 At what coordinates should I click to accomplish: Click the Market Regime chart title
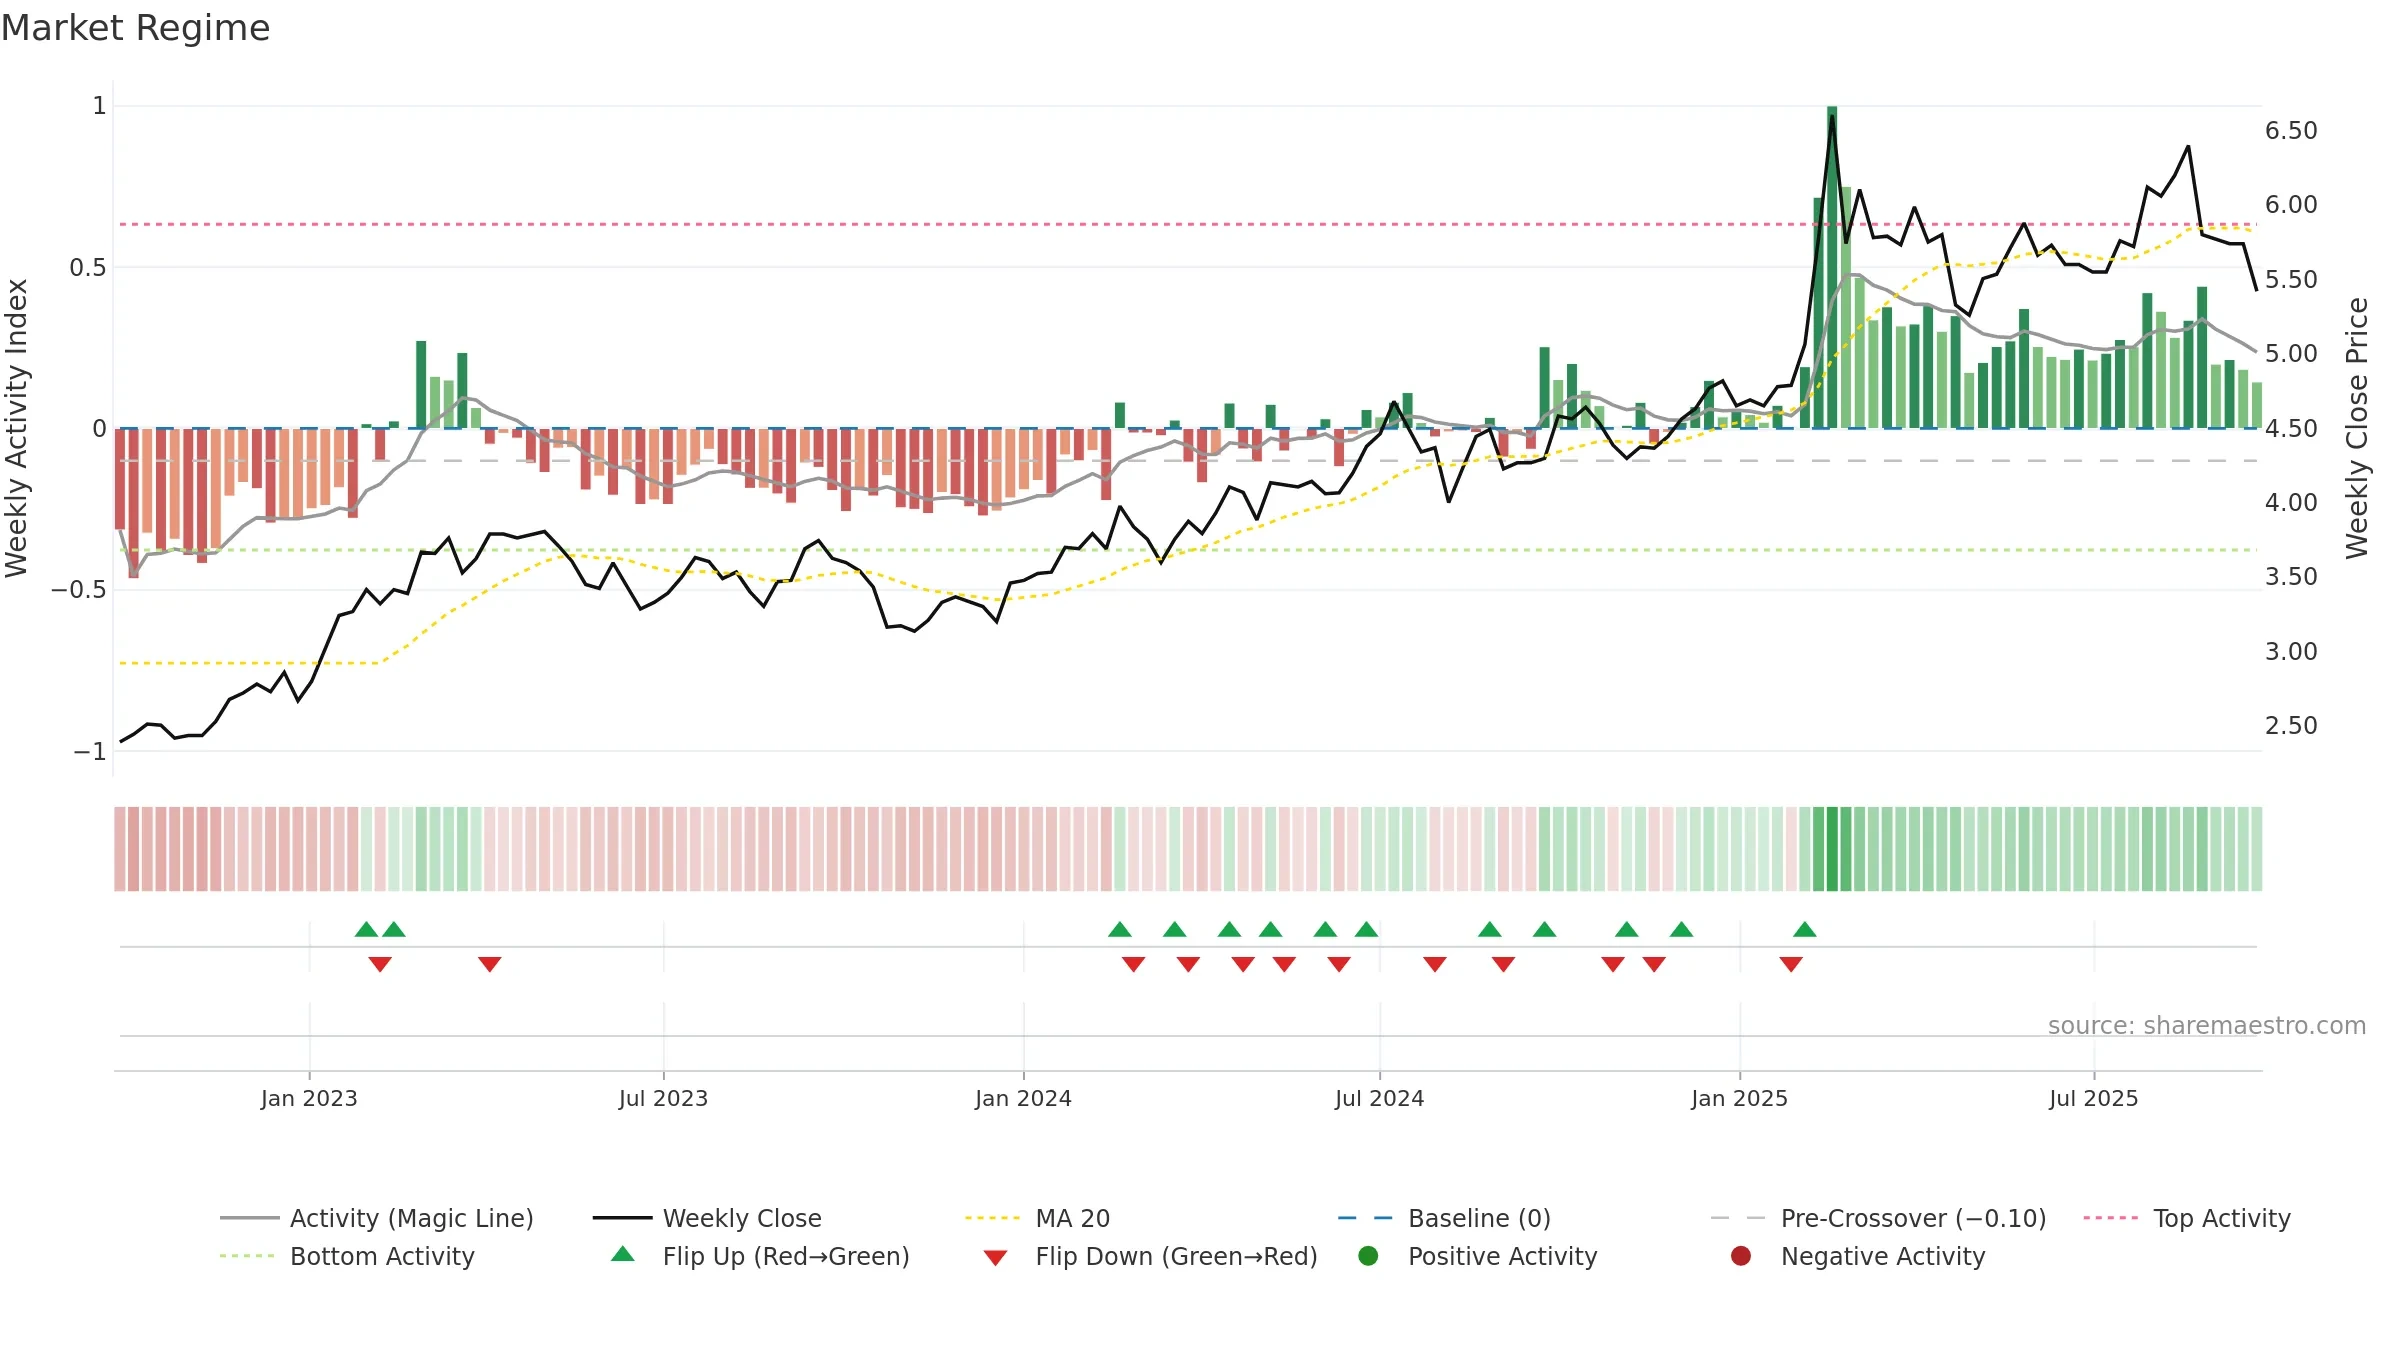(136, 28)
